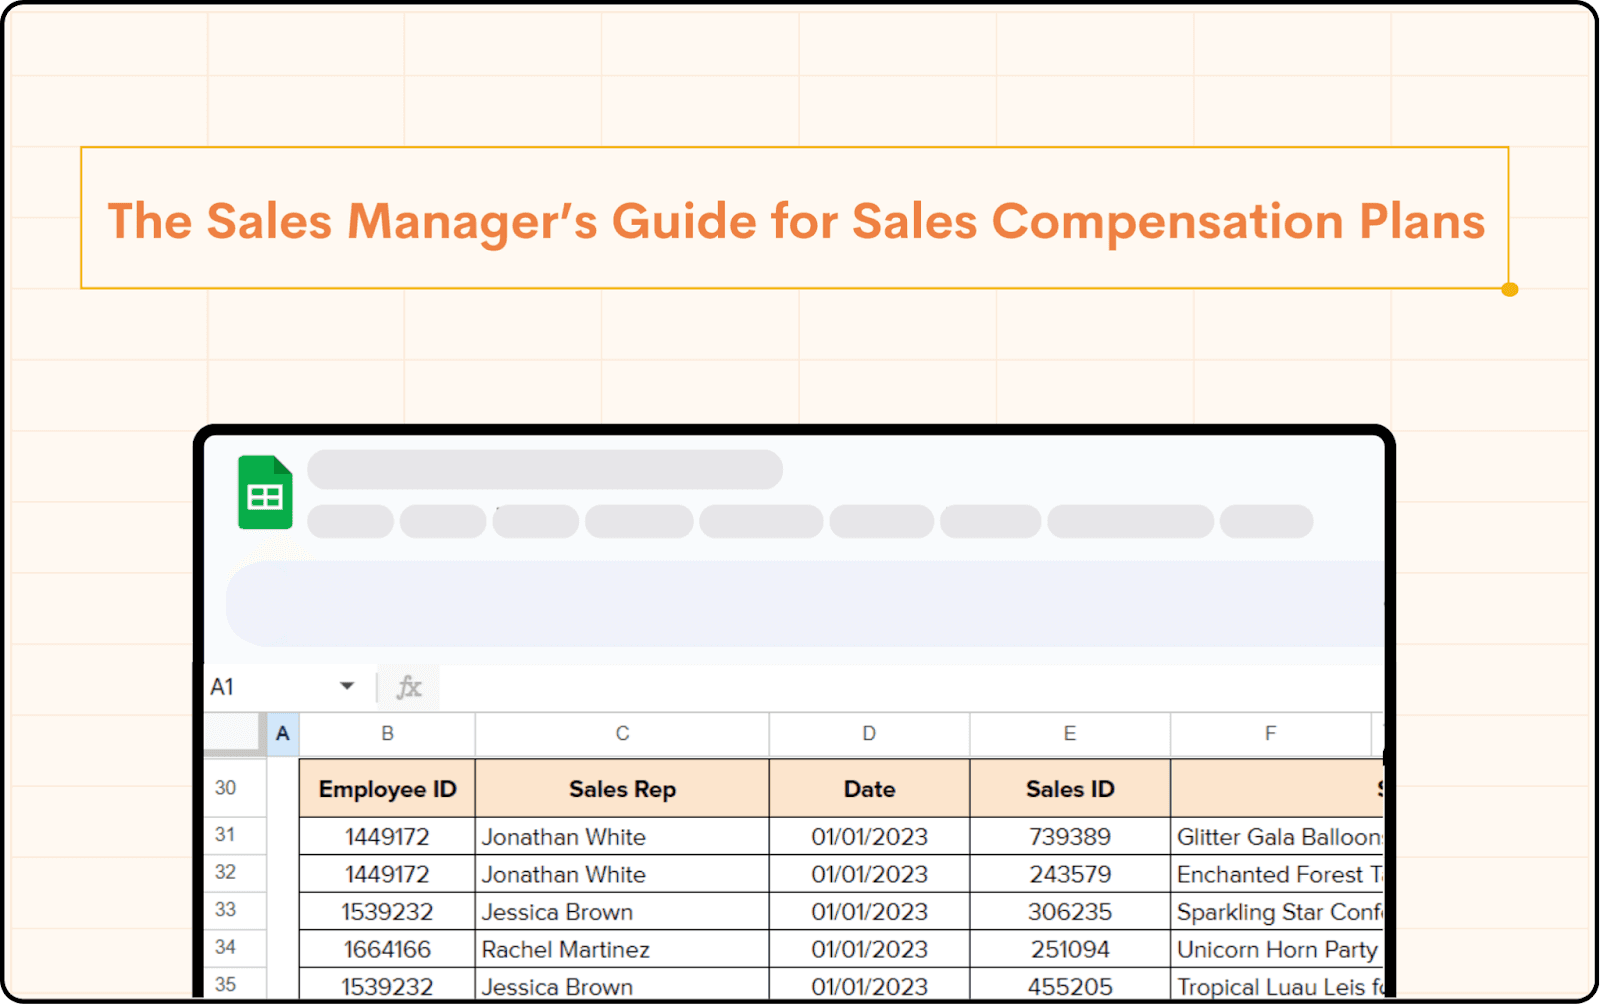Click Sales ID 739389 cell

[1070, 836]
